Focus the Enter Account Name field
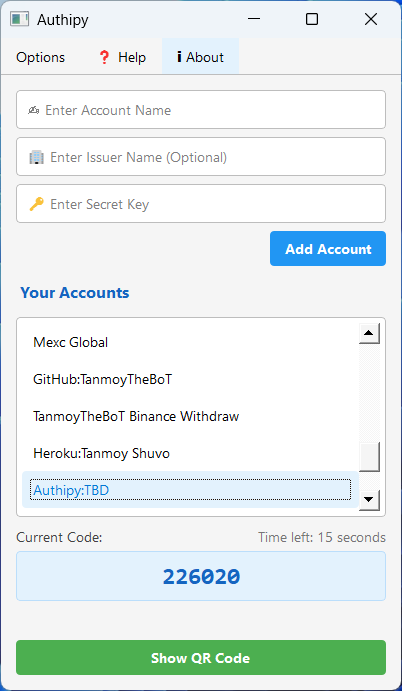 [x=201, y=110]
